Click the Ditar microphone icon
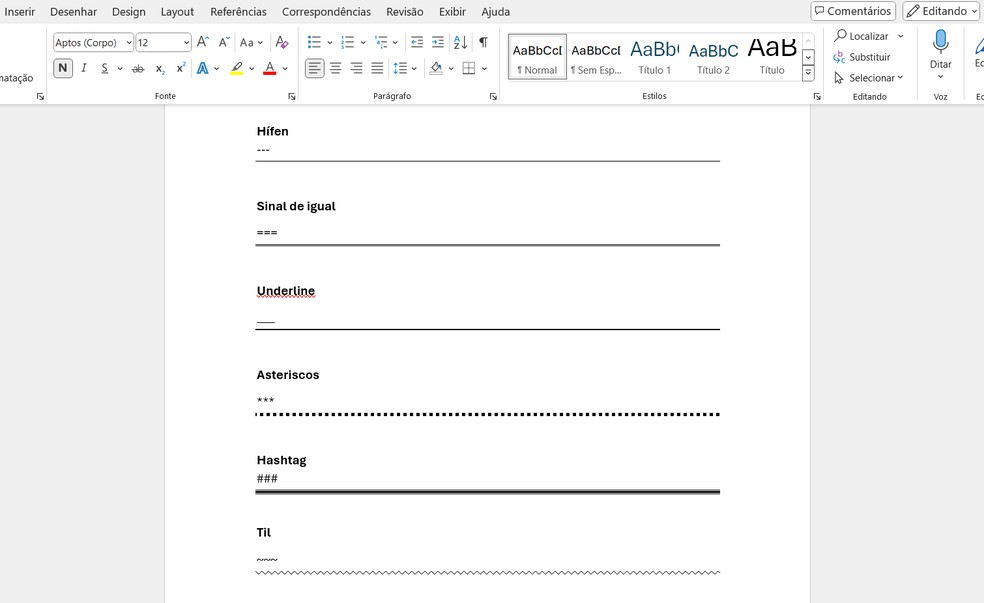 940,42
